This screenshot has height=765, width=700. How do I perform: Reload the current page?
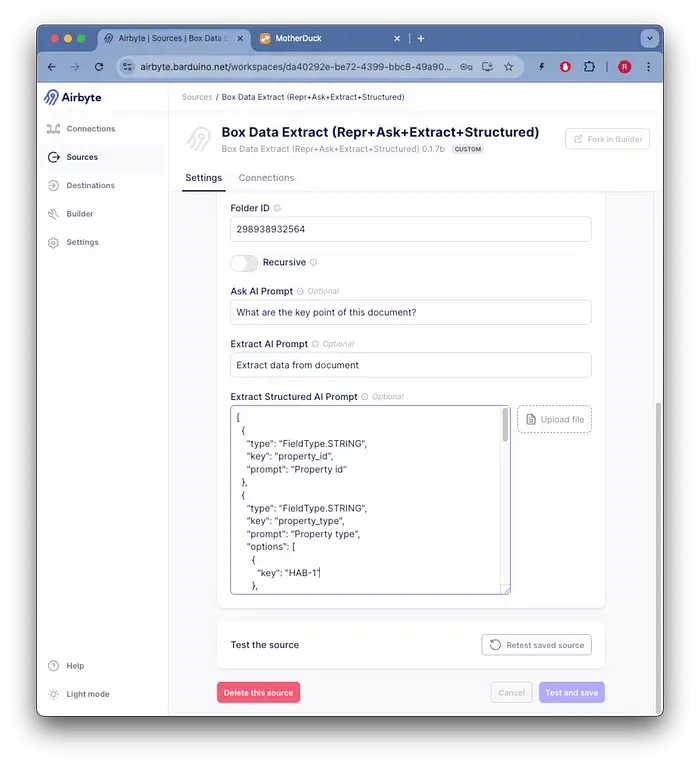tap(99, 67)
